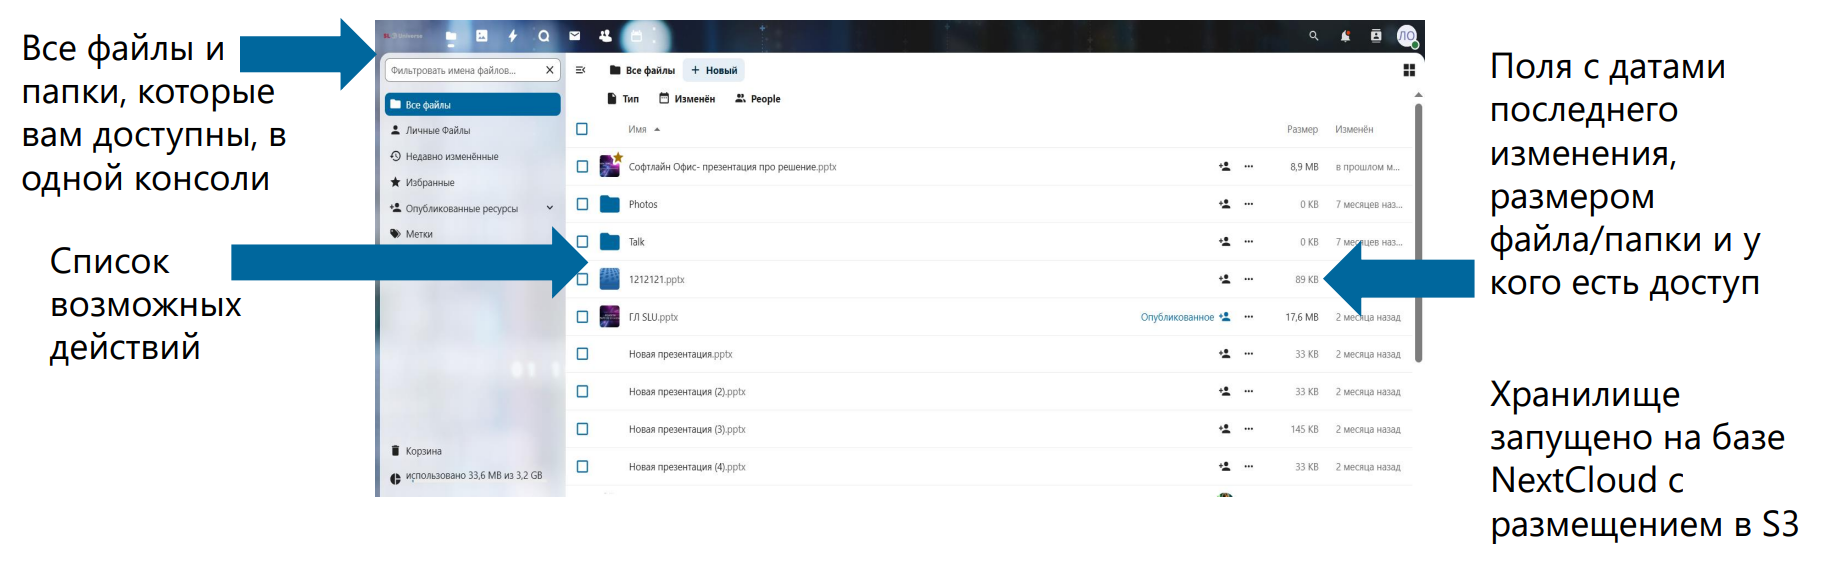Viewport: 1821px width, 561px height.
Task: Open the People filter dropdown
Action: coord(758,99)
